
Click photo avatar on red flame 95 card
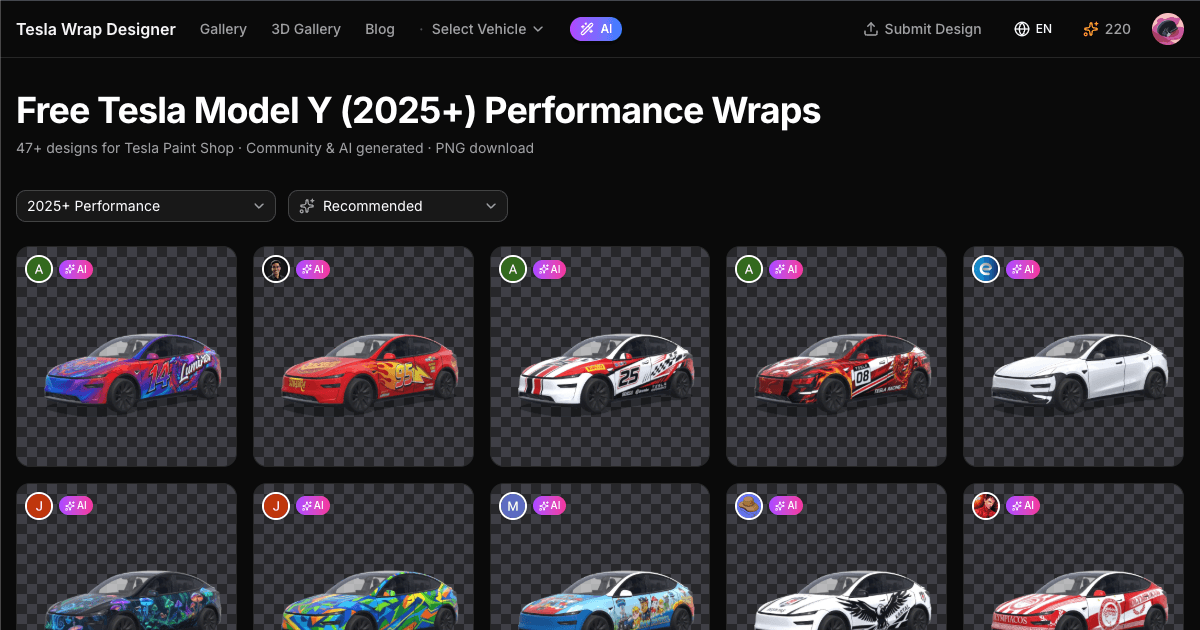click(x=276, y=269)
